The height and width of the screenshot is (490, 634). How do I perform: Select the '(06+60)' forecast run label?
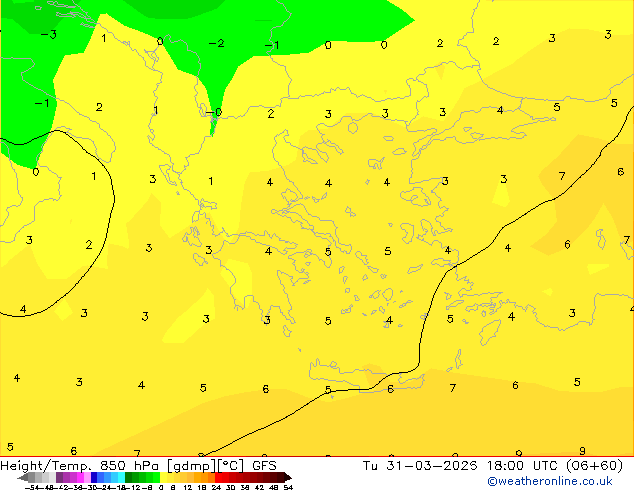point(594,465)
